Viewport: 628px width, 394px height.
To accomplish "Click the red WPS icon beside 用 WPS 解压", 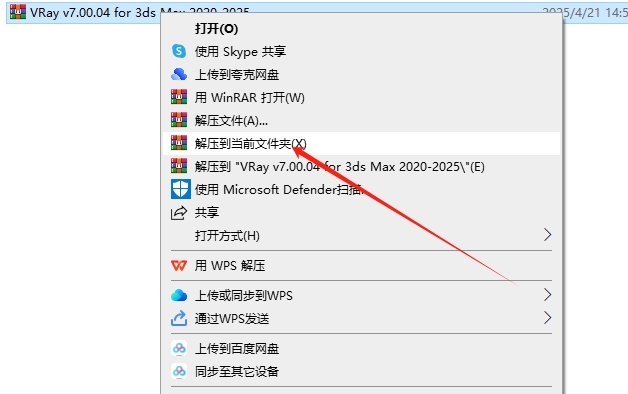I will (179, 265).
